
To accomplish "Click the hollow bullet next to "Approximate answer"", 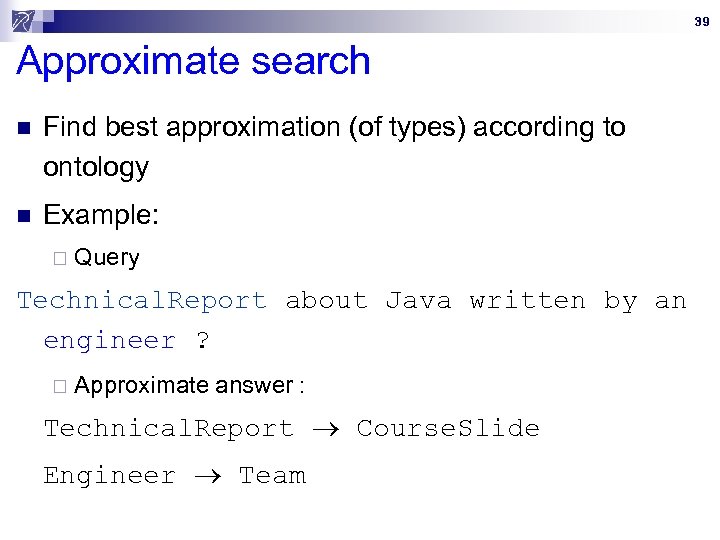I will [x=60, y=387].
